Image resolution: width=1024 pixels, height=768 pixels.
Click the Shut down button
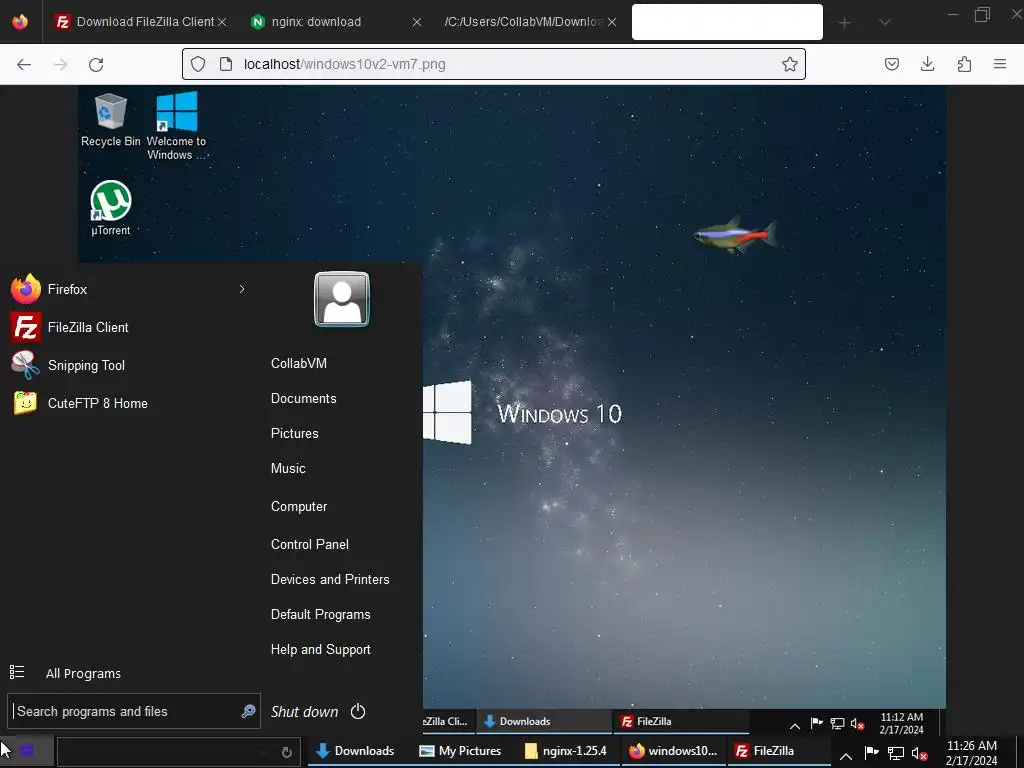coord(304,712)
